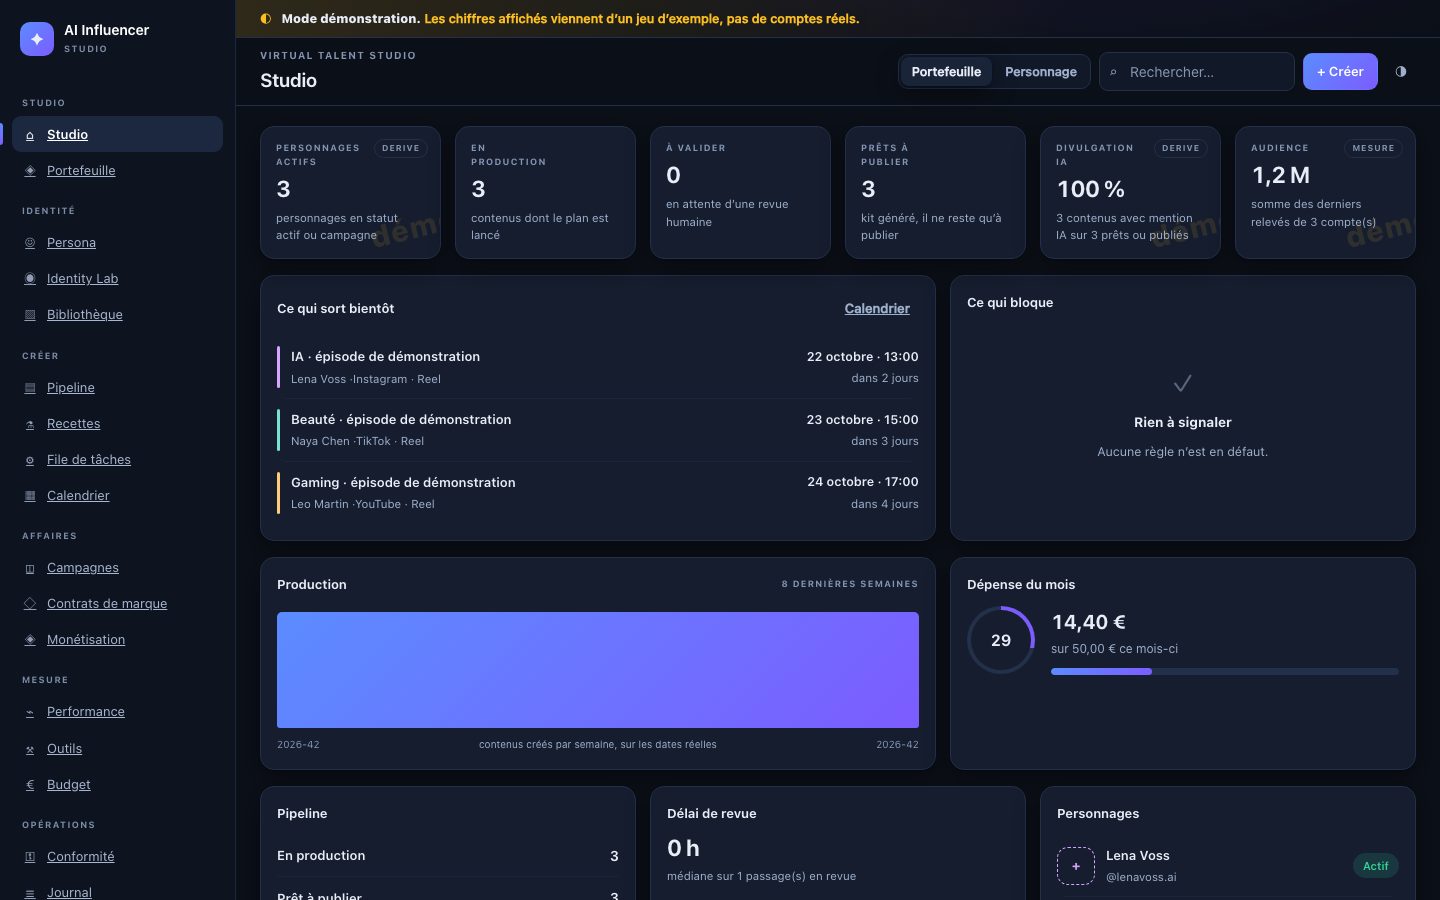Viewport: 1440px width, 900px height.
Task: Click the Conformité sidebar icon
Action: click(x=30, y=857)
